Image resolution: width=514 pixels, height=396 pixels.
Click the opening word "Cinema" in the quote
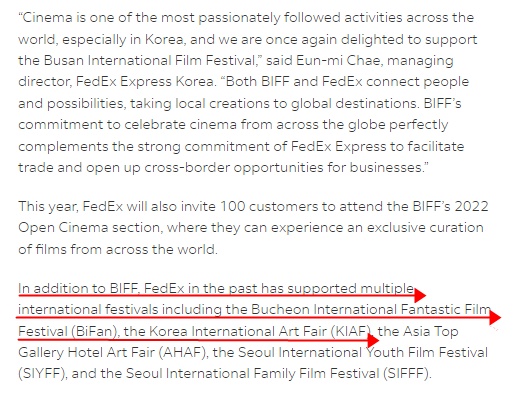click(x=47, y=18)
